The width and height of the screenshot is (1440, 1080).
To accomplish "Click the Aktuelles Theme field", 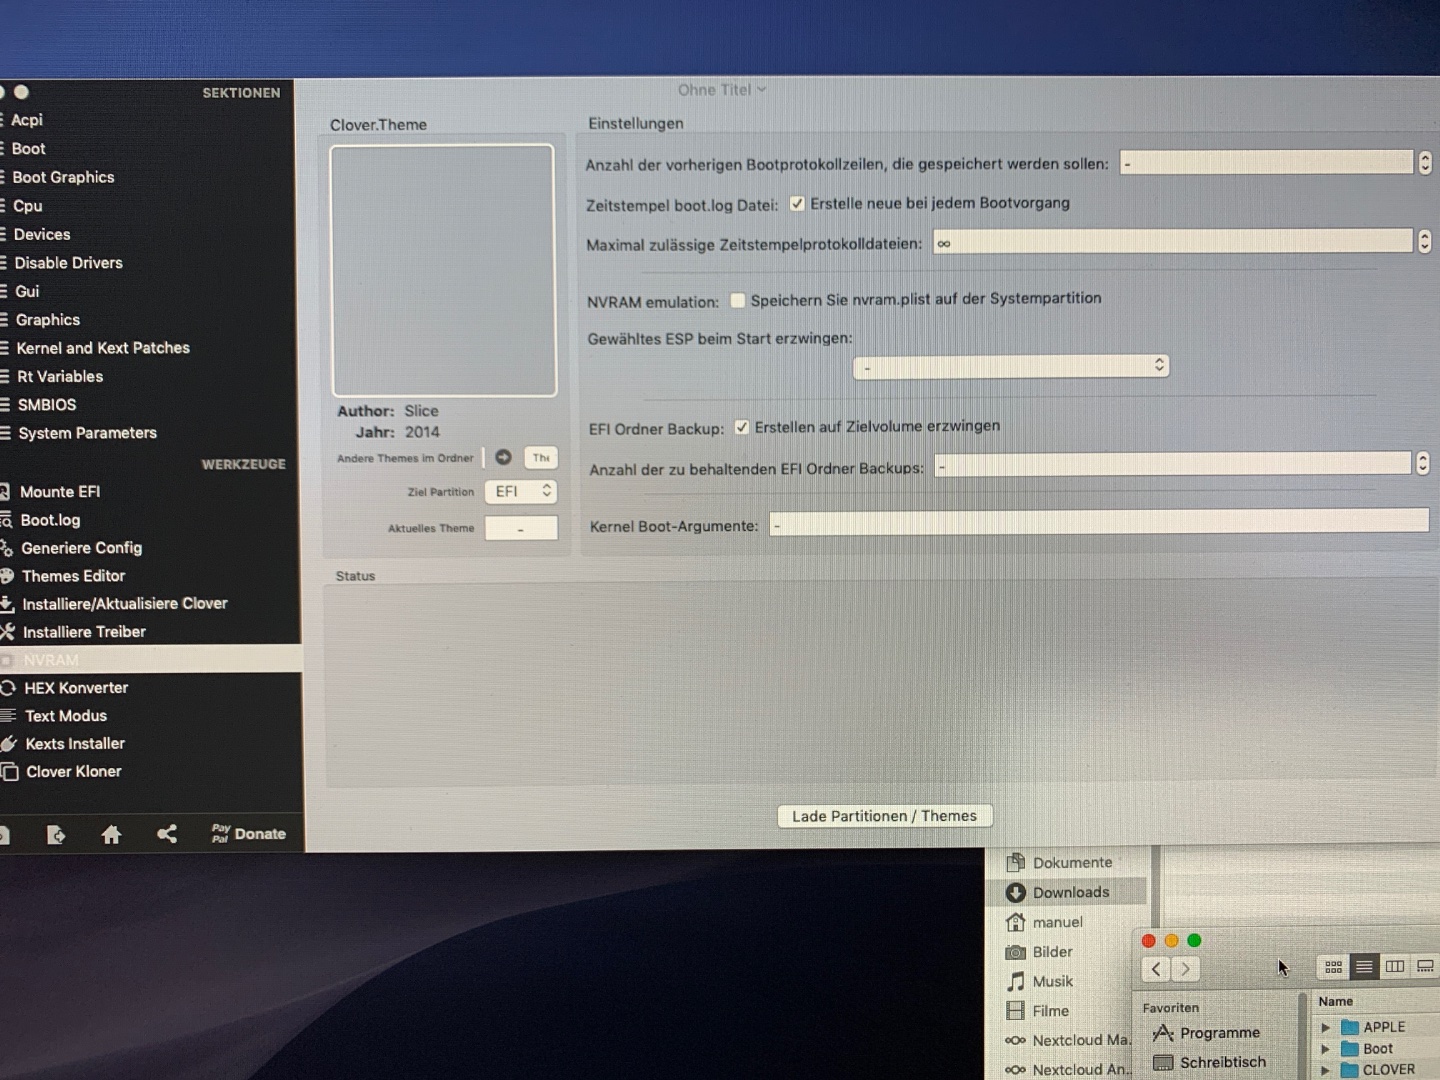I will (521, 528).
